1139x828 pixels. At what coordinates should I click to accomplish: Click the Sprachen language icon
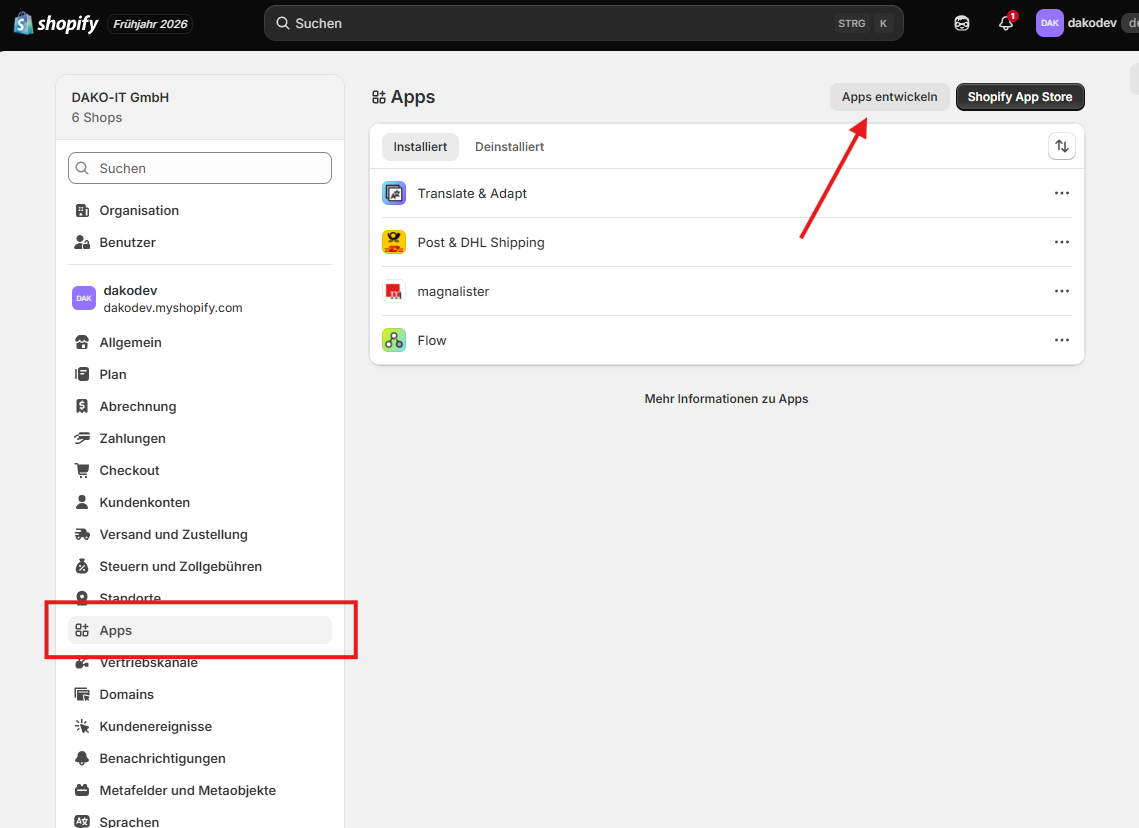[x=82, y=821]
